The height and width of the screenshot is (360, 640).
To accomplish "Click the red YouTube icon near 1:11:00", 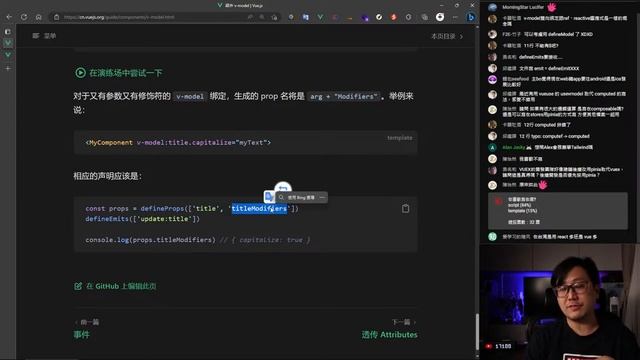I will [489, 346].
